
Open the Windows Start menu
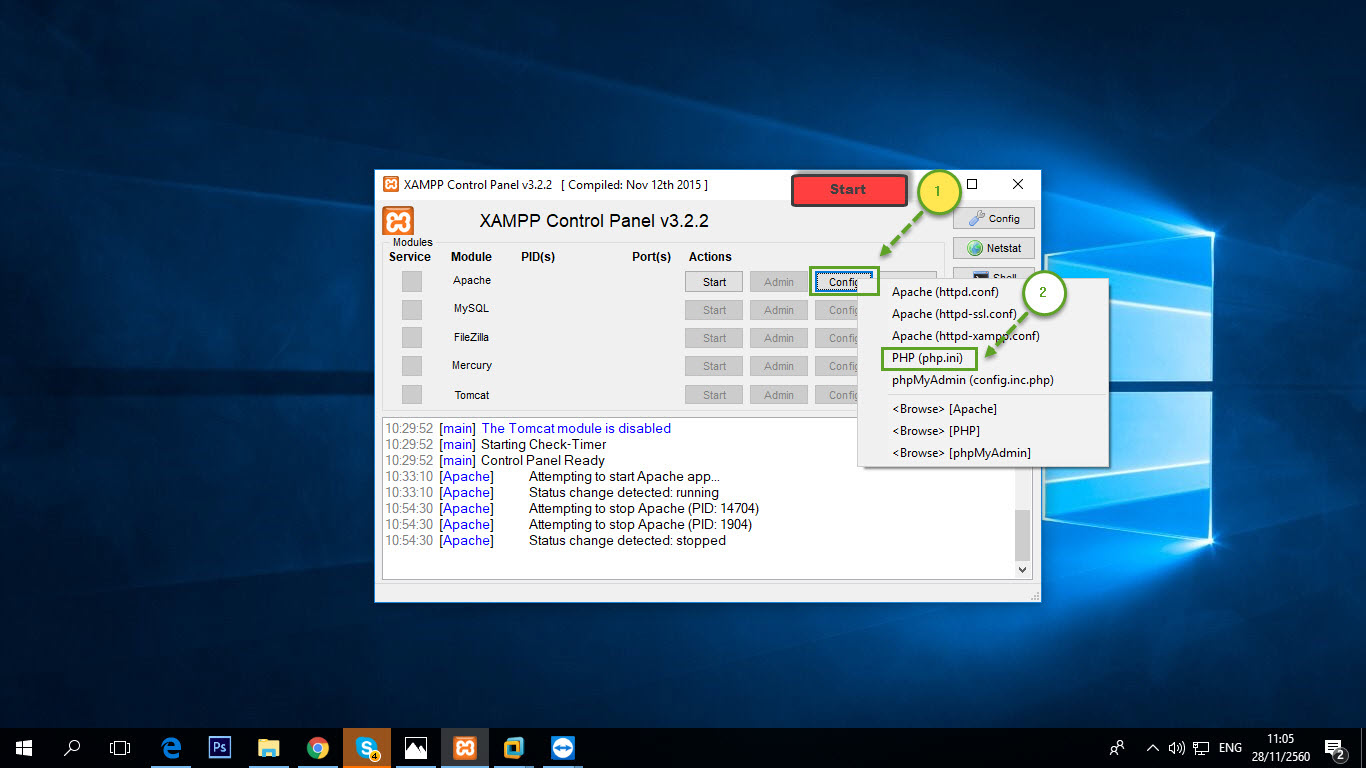point(24,747)
